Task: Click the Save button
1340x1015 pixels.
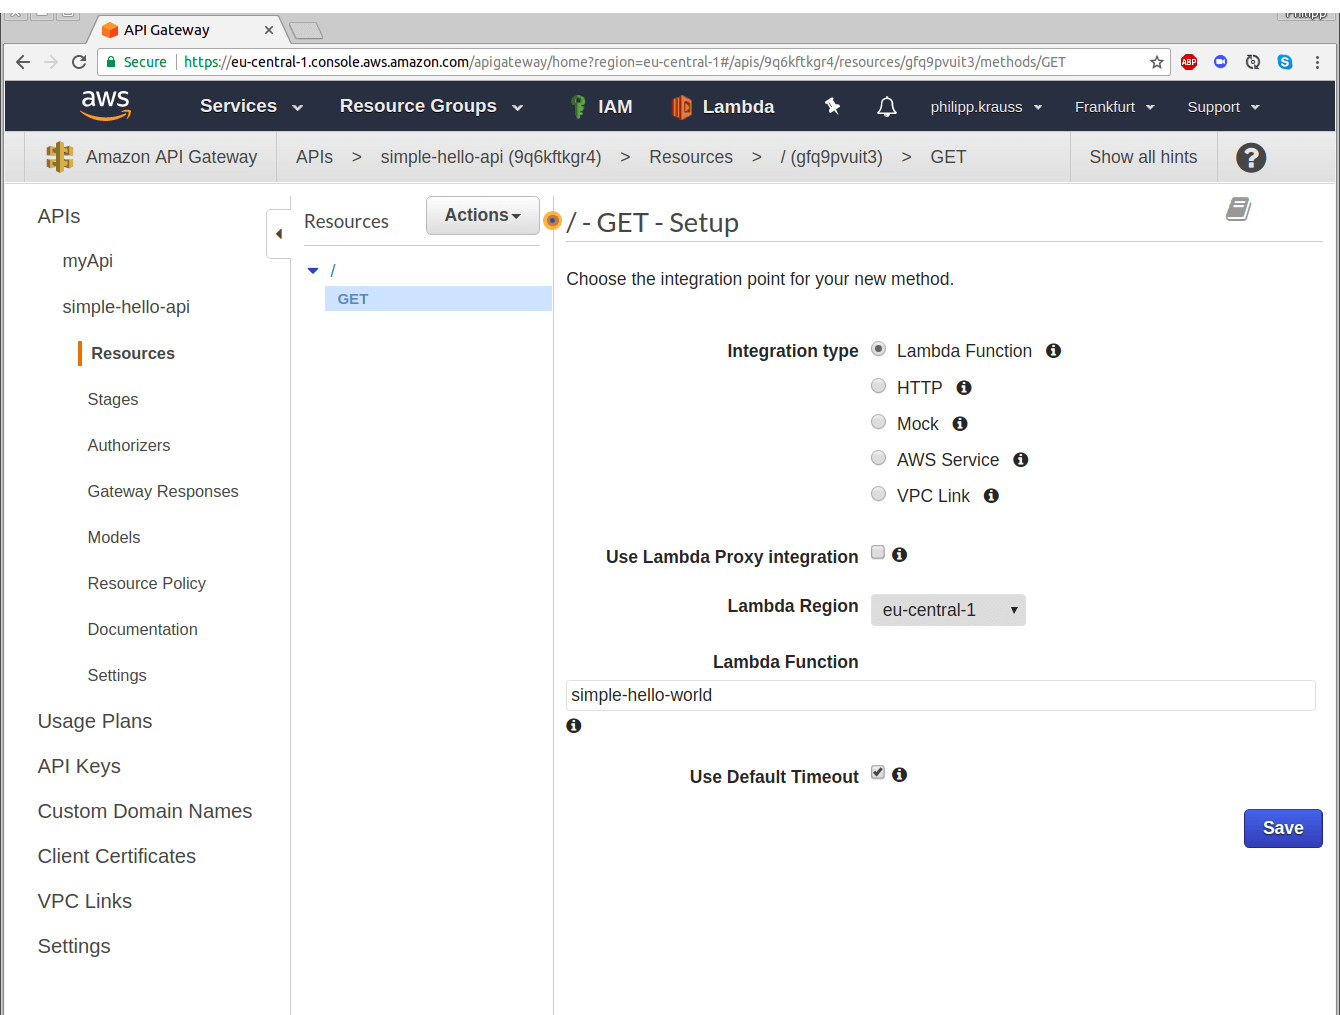Action: coord(1282,828)
